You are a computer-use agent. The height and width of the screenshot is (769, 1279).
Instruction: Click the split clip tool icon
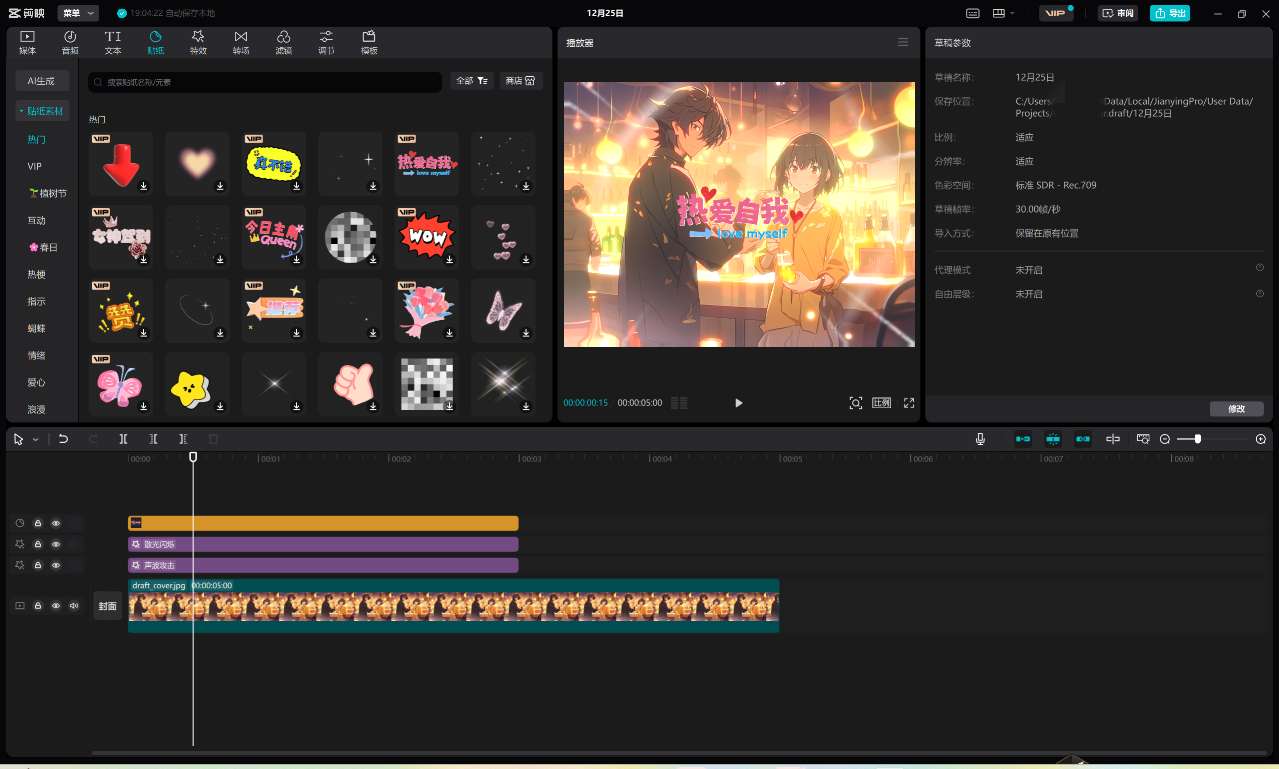(123, 439)
